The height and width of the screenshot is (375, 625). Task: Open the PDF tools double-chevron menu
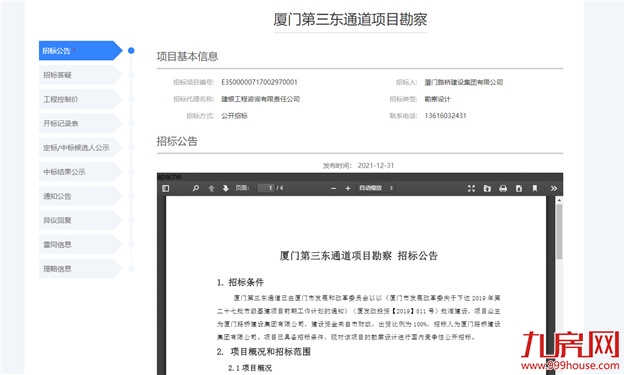click(x=554, y=188)
